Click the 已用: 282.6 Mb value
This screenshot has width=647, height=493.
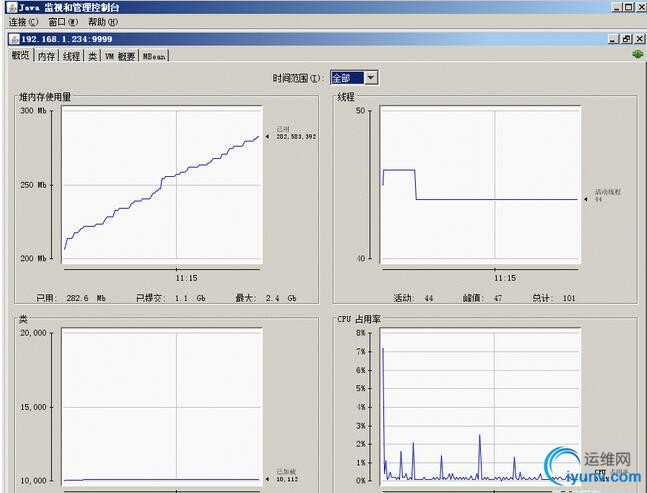(x=71, y=298)
